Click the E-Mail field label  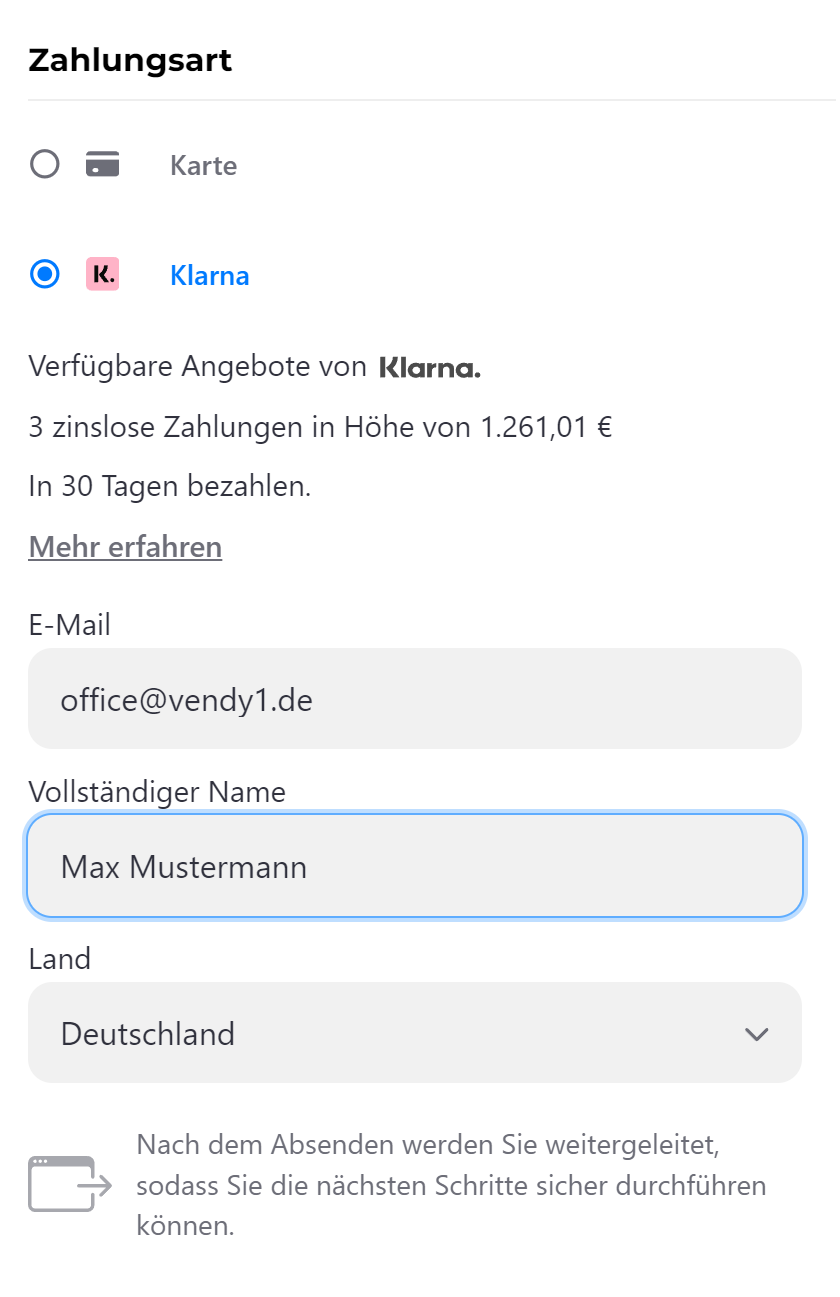click(69, 625)
